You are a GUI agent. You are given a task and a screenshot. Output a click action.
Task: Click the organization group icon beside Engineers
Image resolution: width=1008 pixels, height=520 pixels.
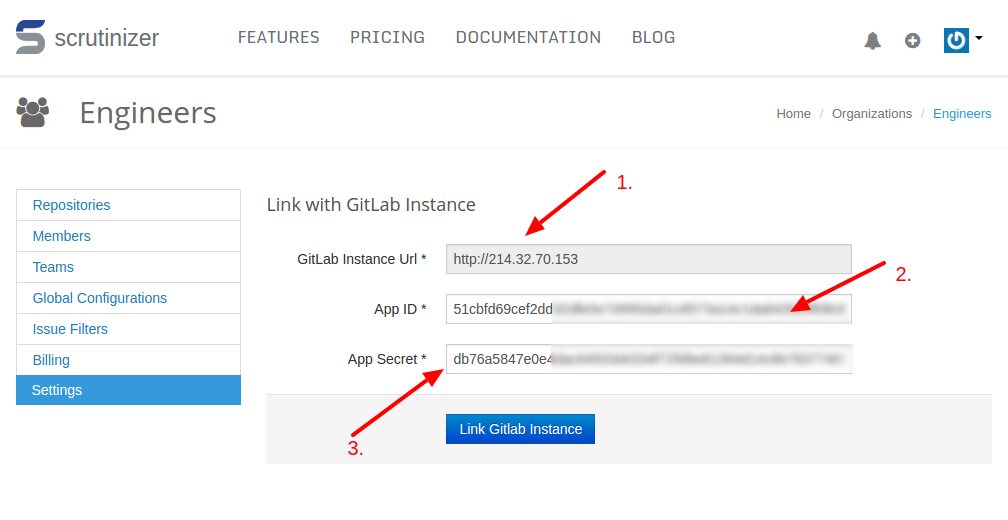pyautogui.click(x=33, y=112)
